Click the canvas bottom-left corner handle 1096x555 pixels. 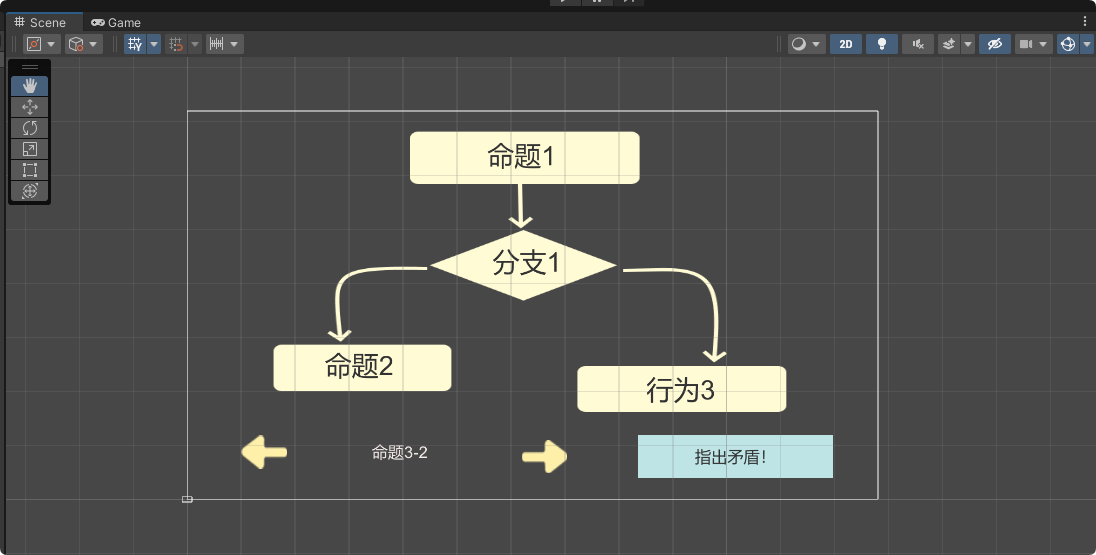point(187,499)
